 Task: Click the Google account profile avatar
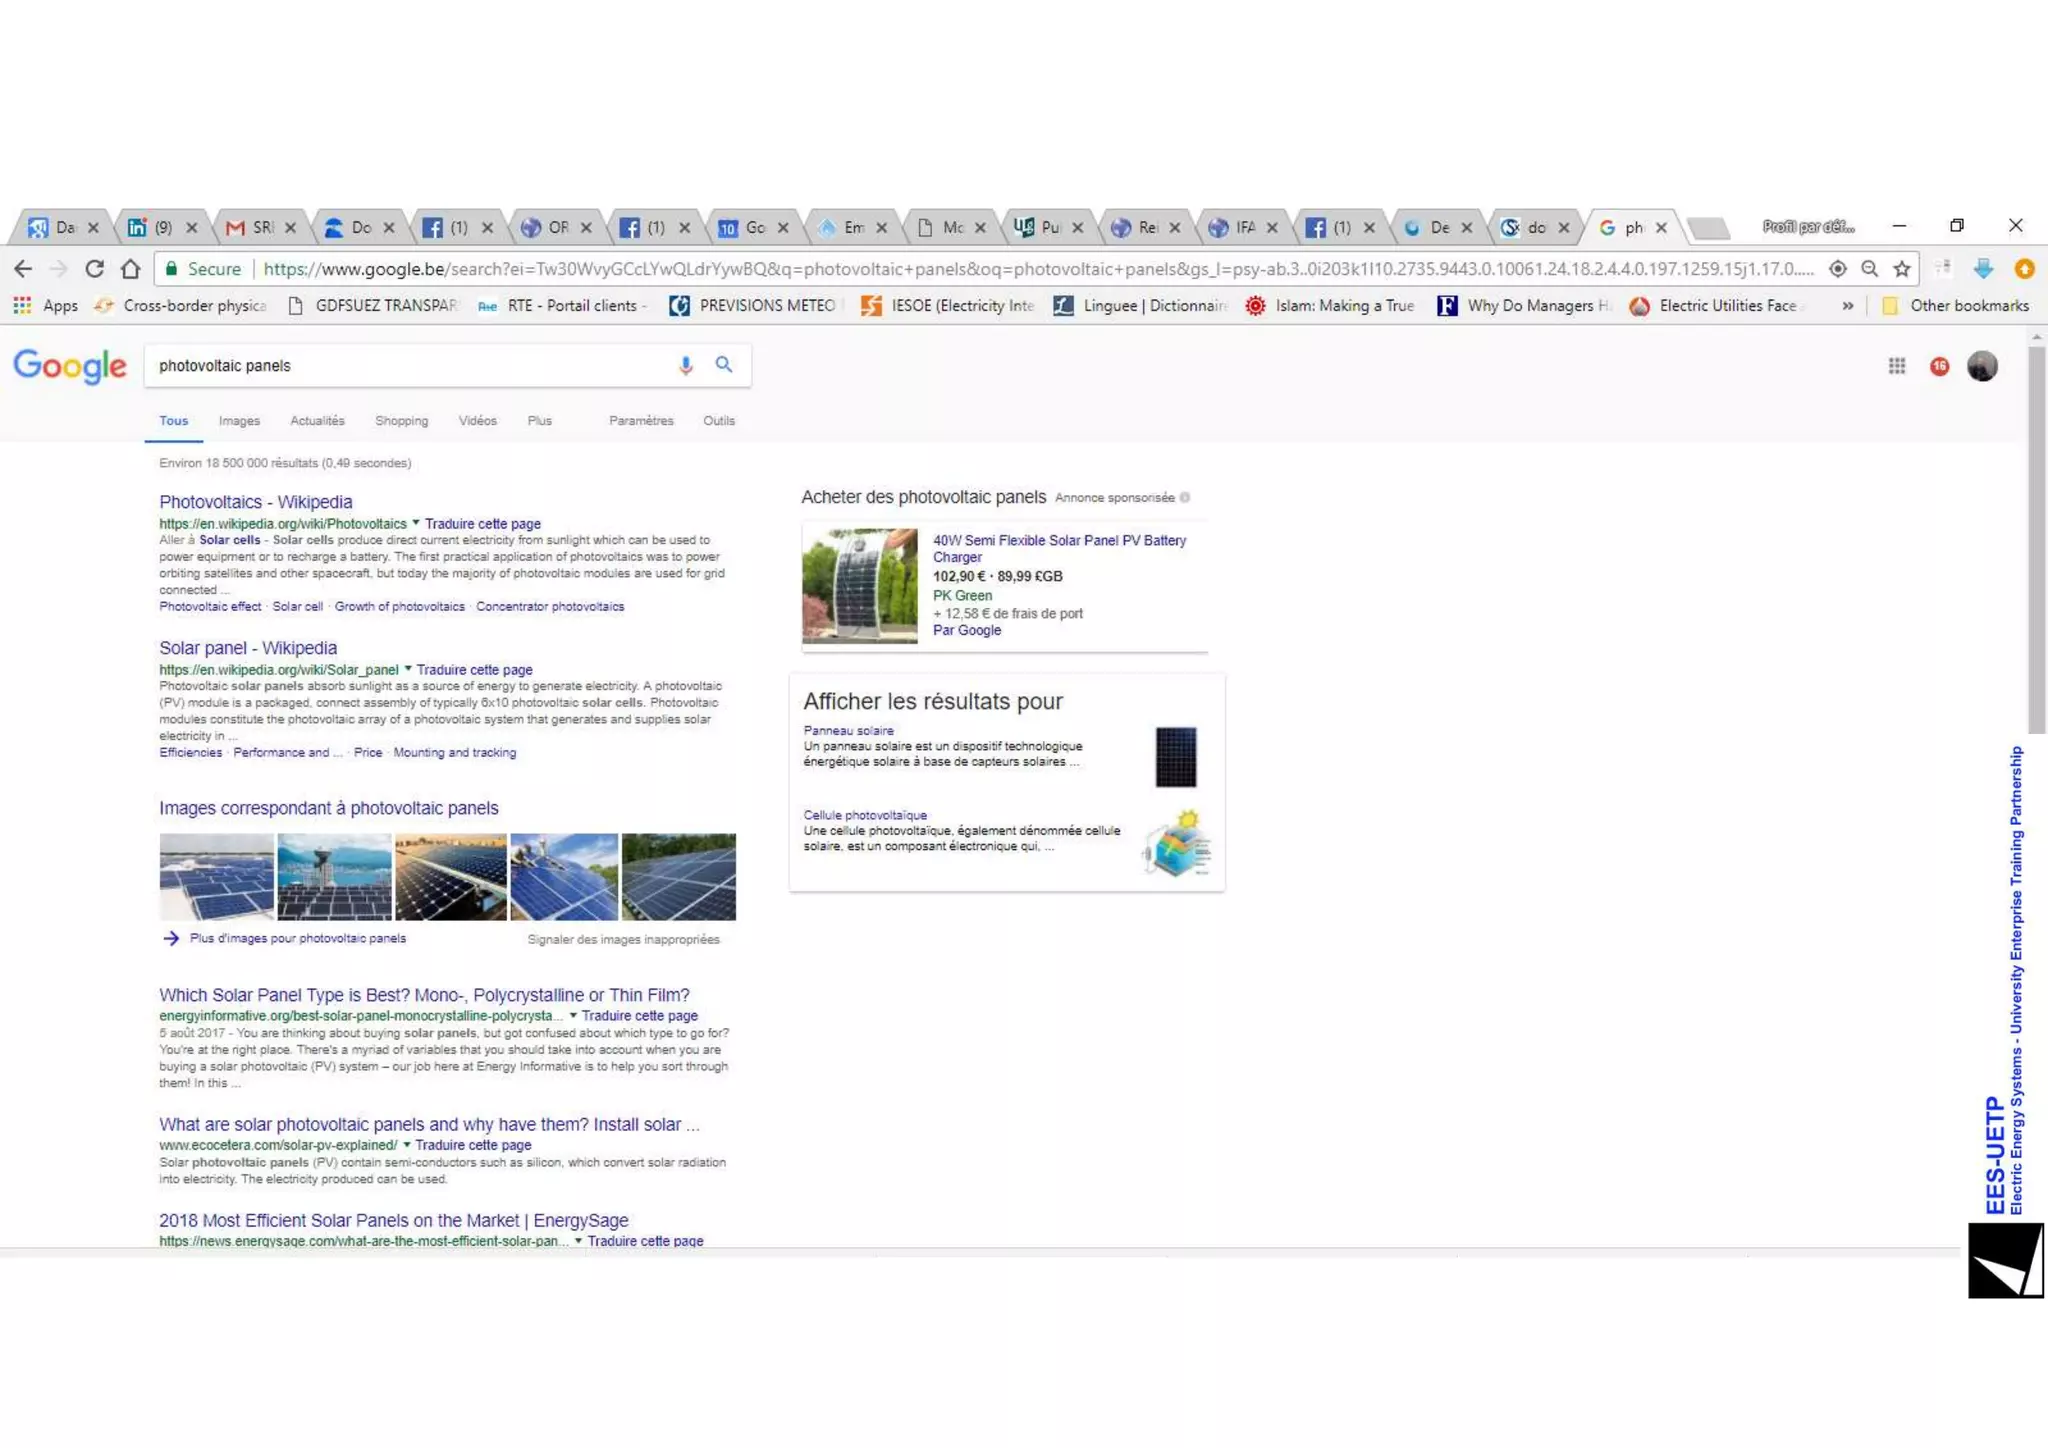(x=1982, y=366)
